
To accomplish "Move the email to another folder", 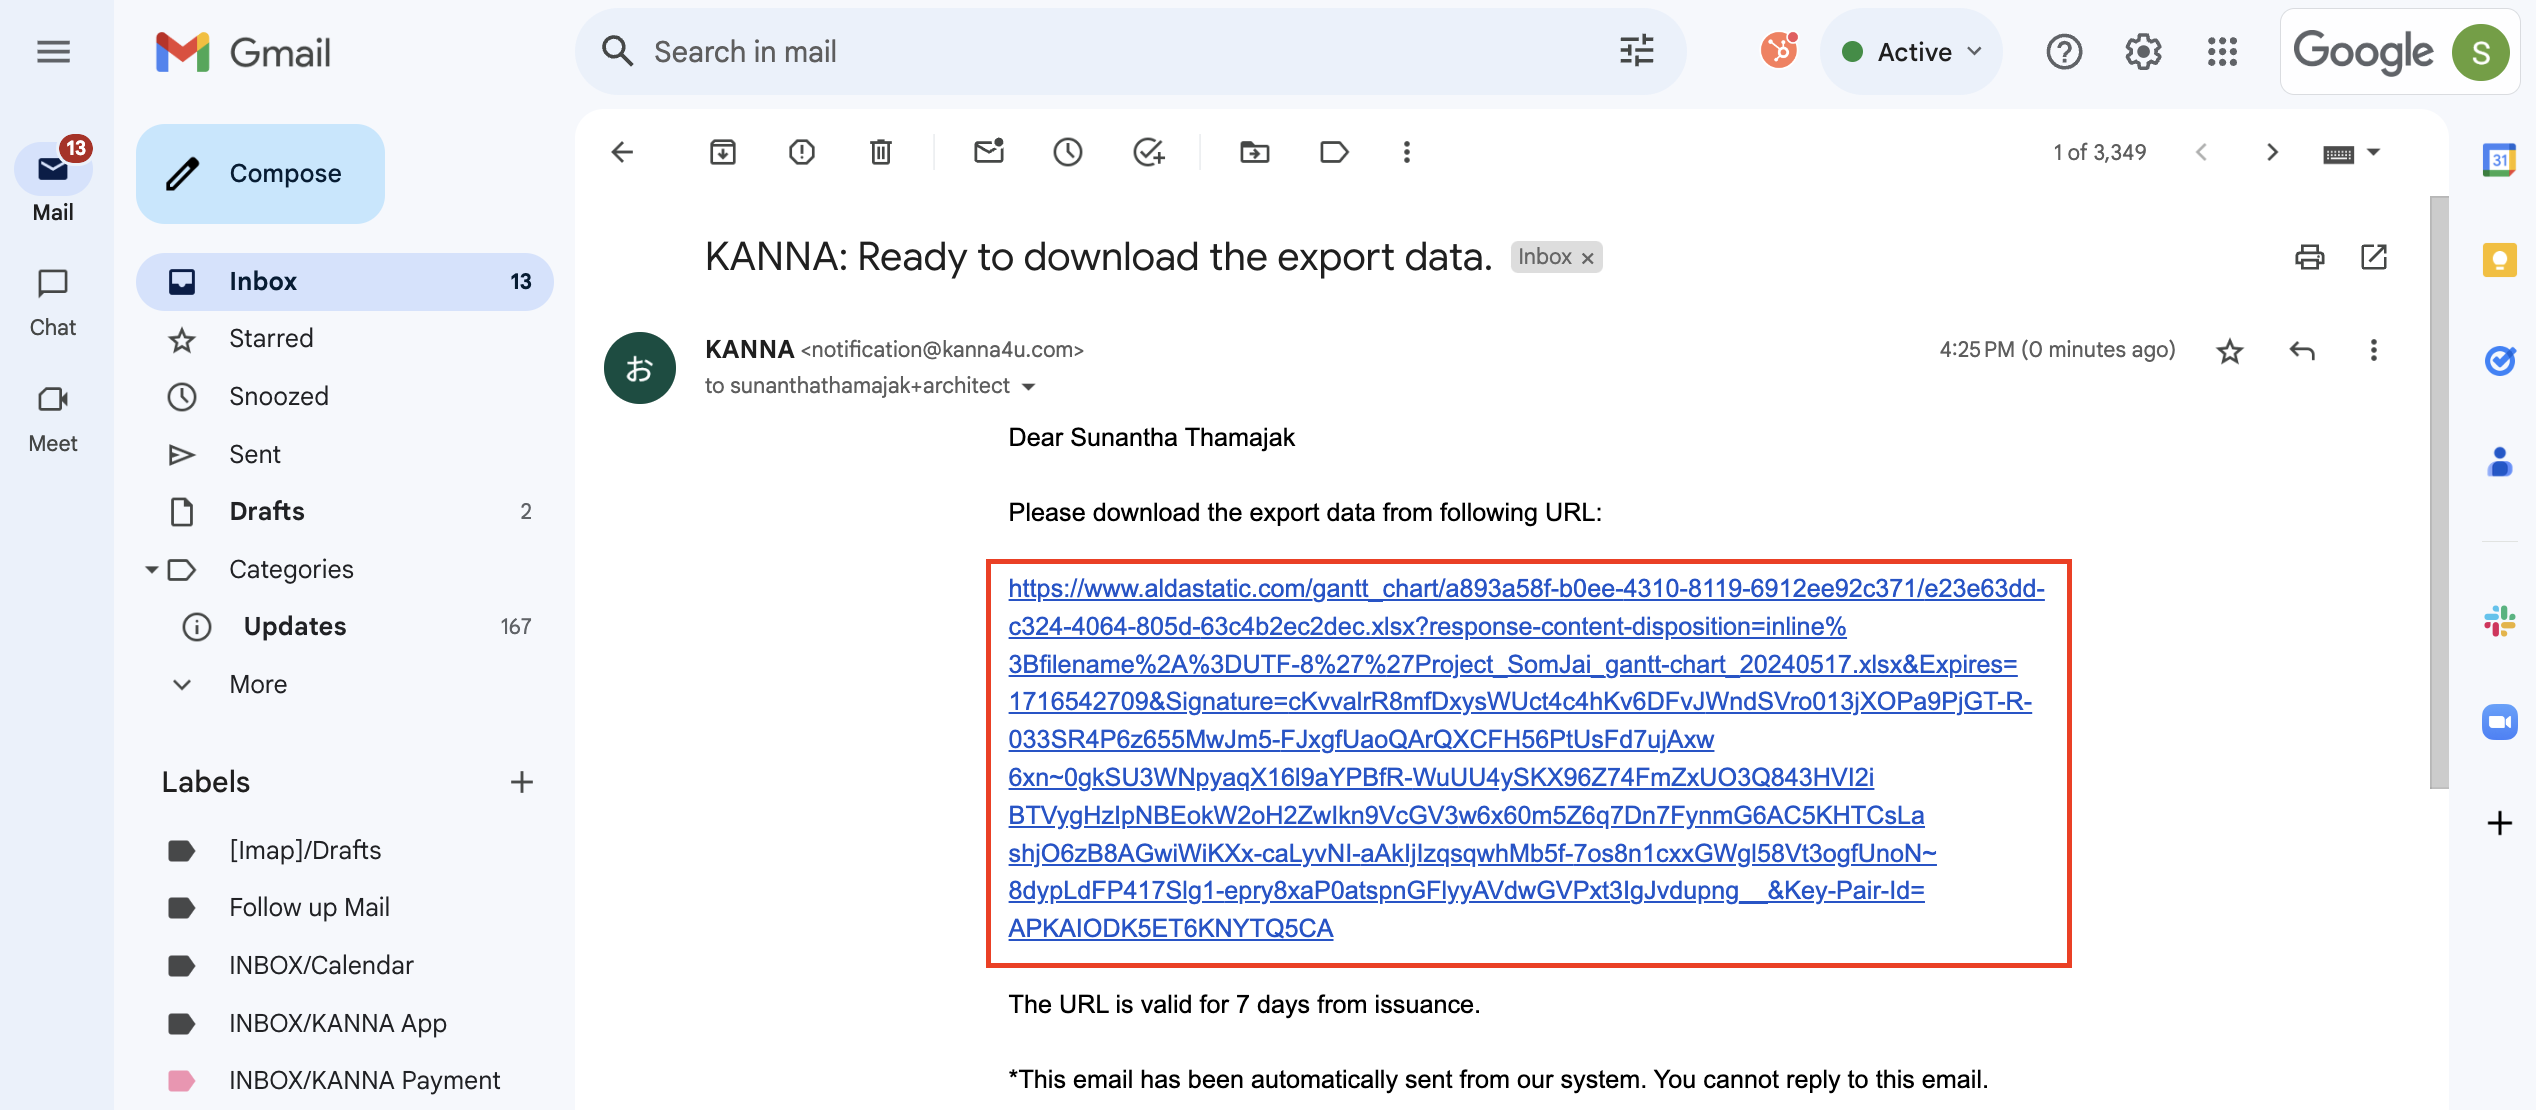I will pyautogui.click(x=1254, y=152).
